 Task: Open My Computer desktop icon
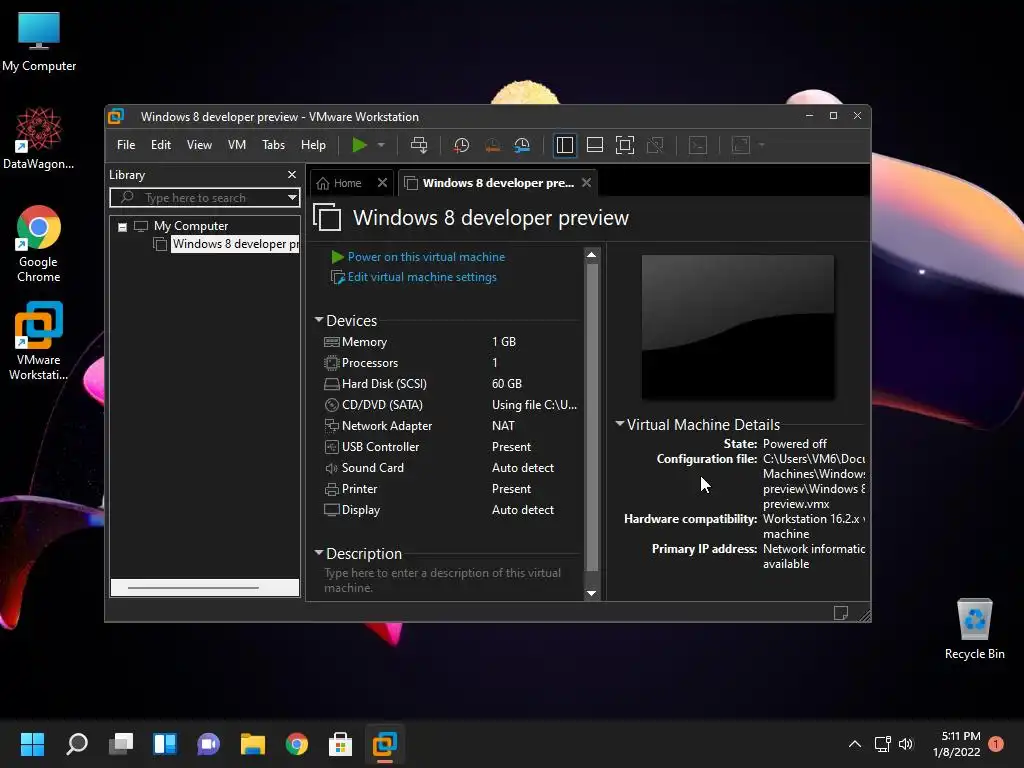pyautogui.click(x=39, y=42)
